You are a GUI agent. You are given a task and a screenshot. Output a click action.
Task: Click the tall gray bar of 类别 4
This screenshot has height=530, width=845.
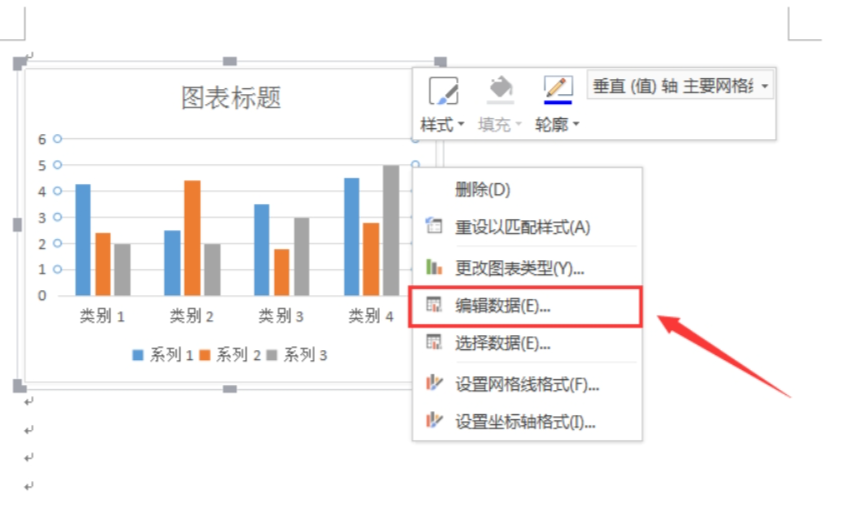tap(391, 230)
